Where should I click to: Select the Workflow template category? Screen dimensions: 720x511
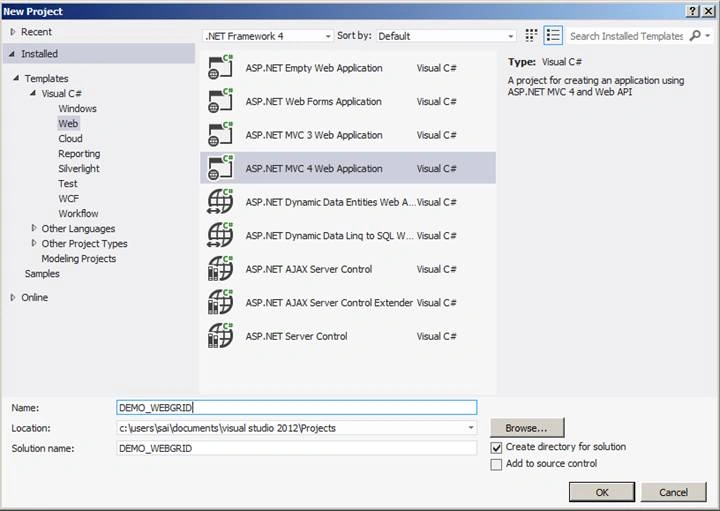point(78,213)
